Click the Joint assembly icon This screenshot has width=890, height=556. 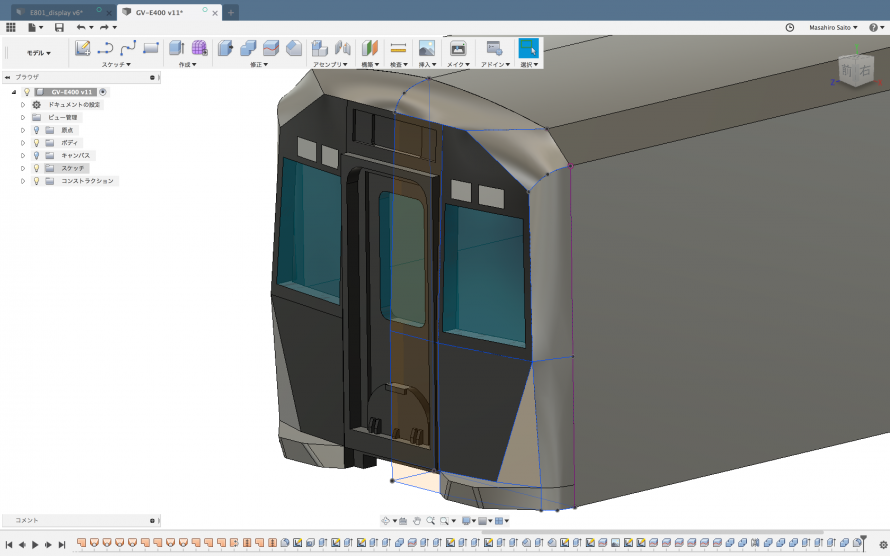342,48
